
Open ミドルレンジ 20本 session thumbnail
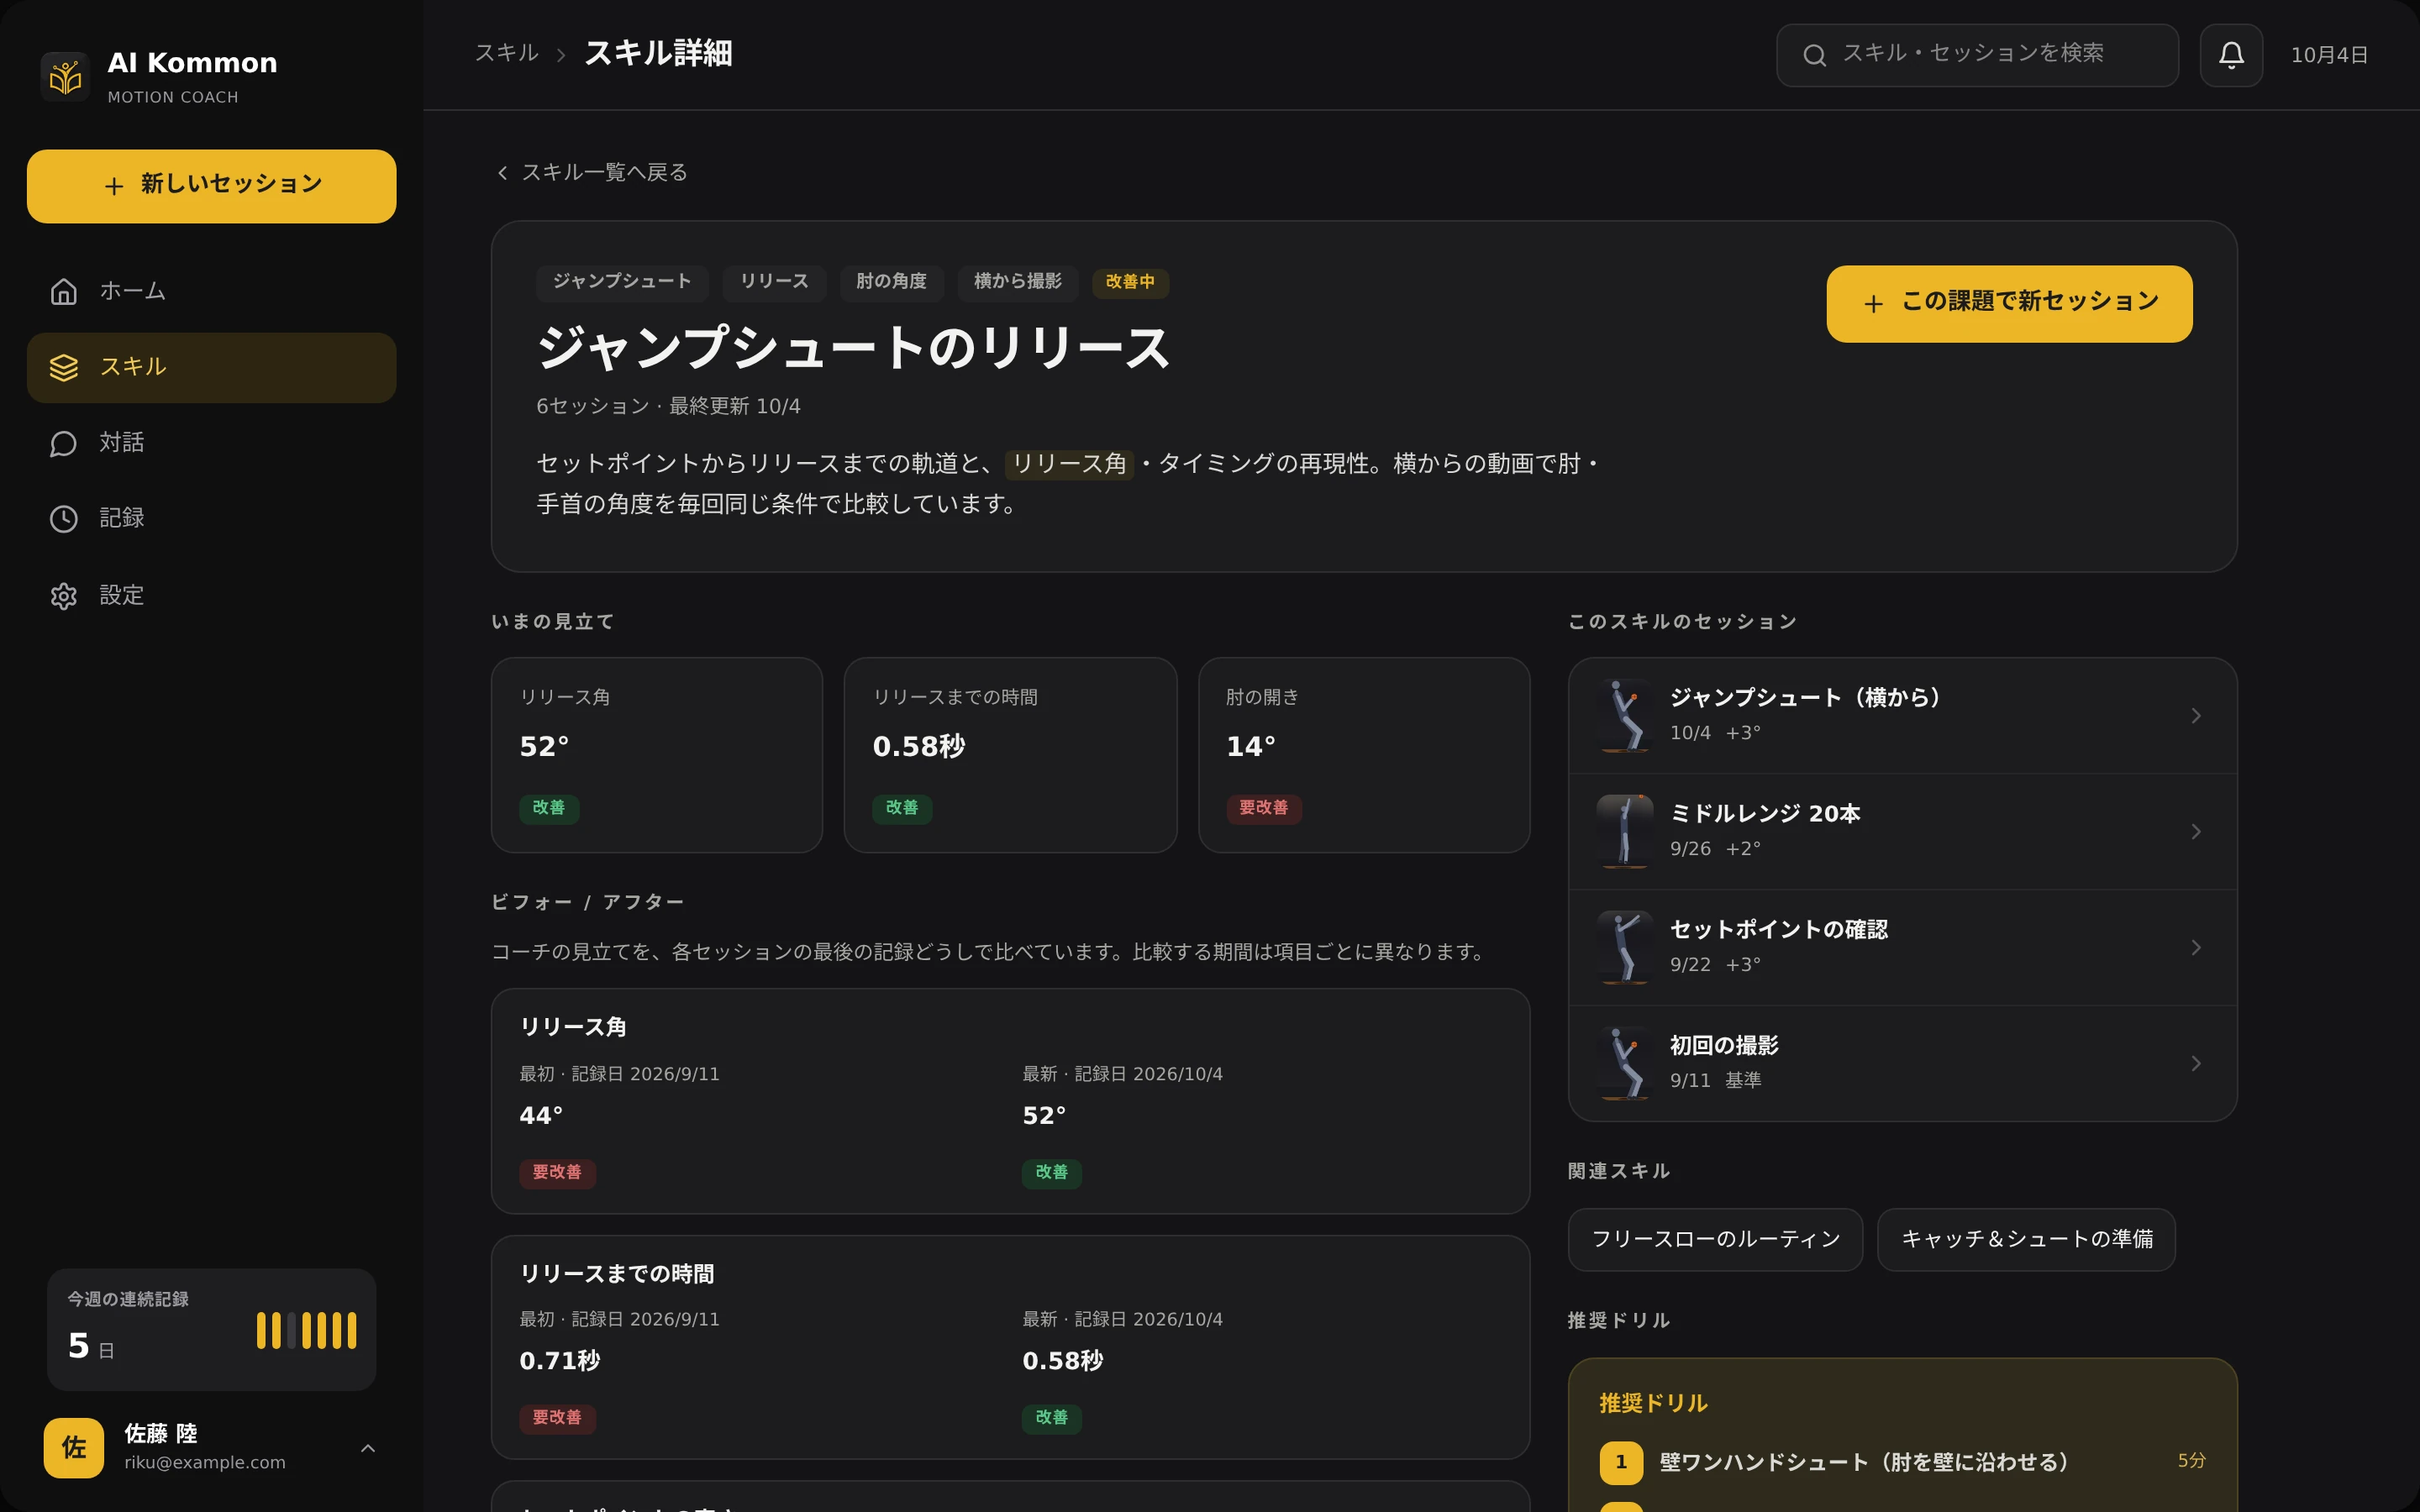tap(1624, 832)
